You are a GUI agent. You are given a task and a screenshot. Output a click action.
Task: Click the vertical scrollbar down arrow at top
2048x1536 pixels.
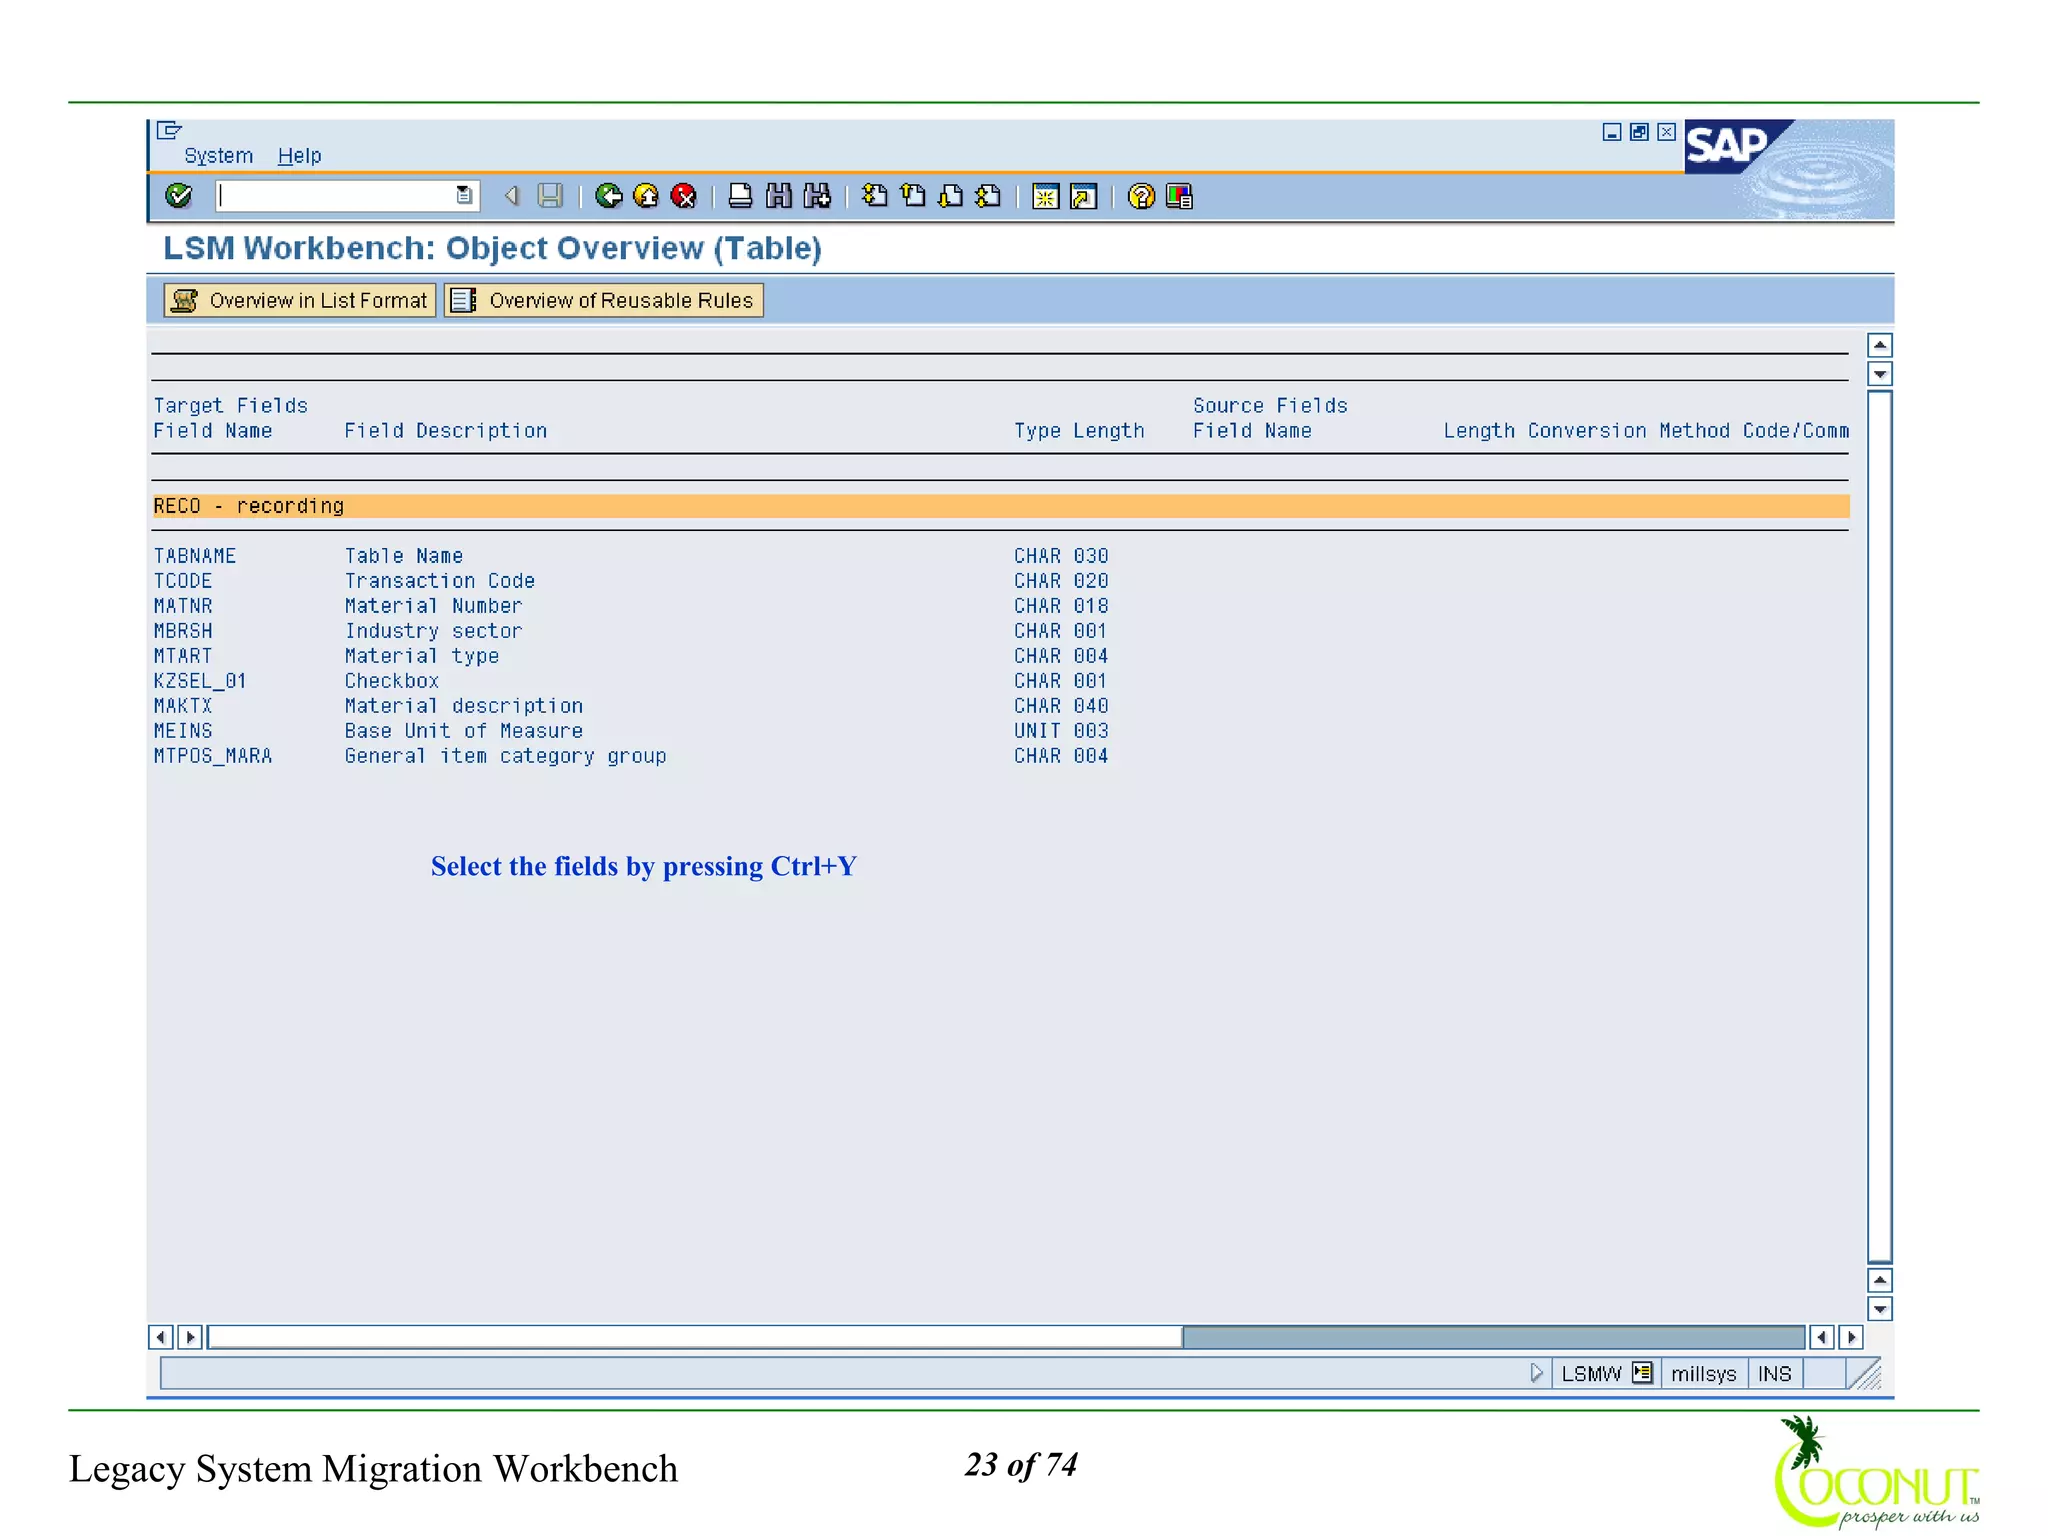(x=1880, y=374)
